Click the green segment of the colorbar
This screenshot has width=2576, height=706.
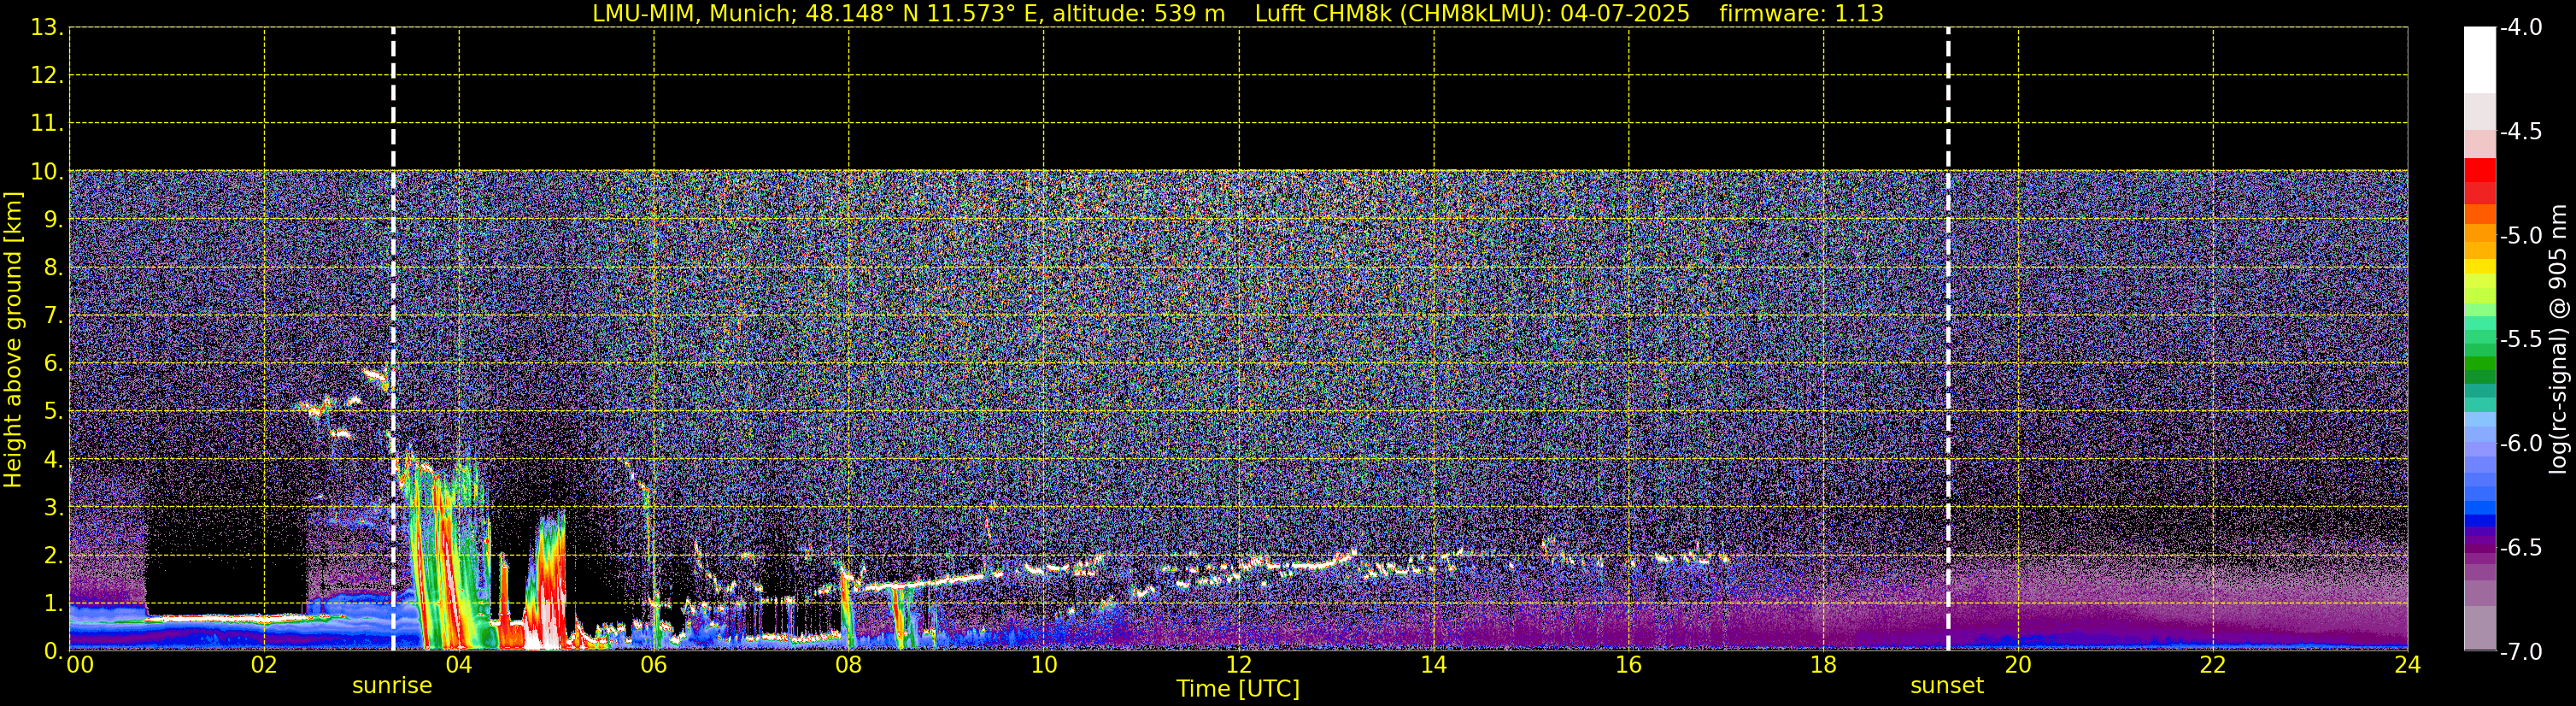coord(2479,365)
